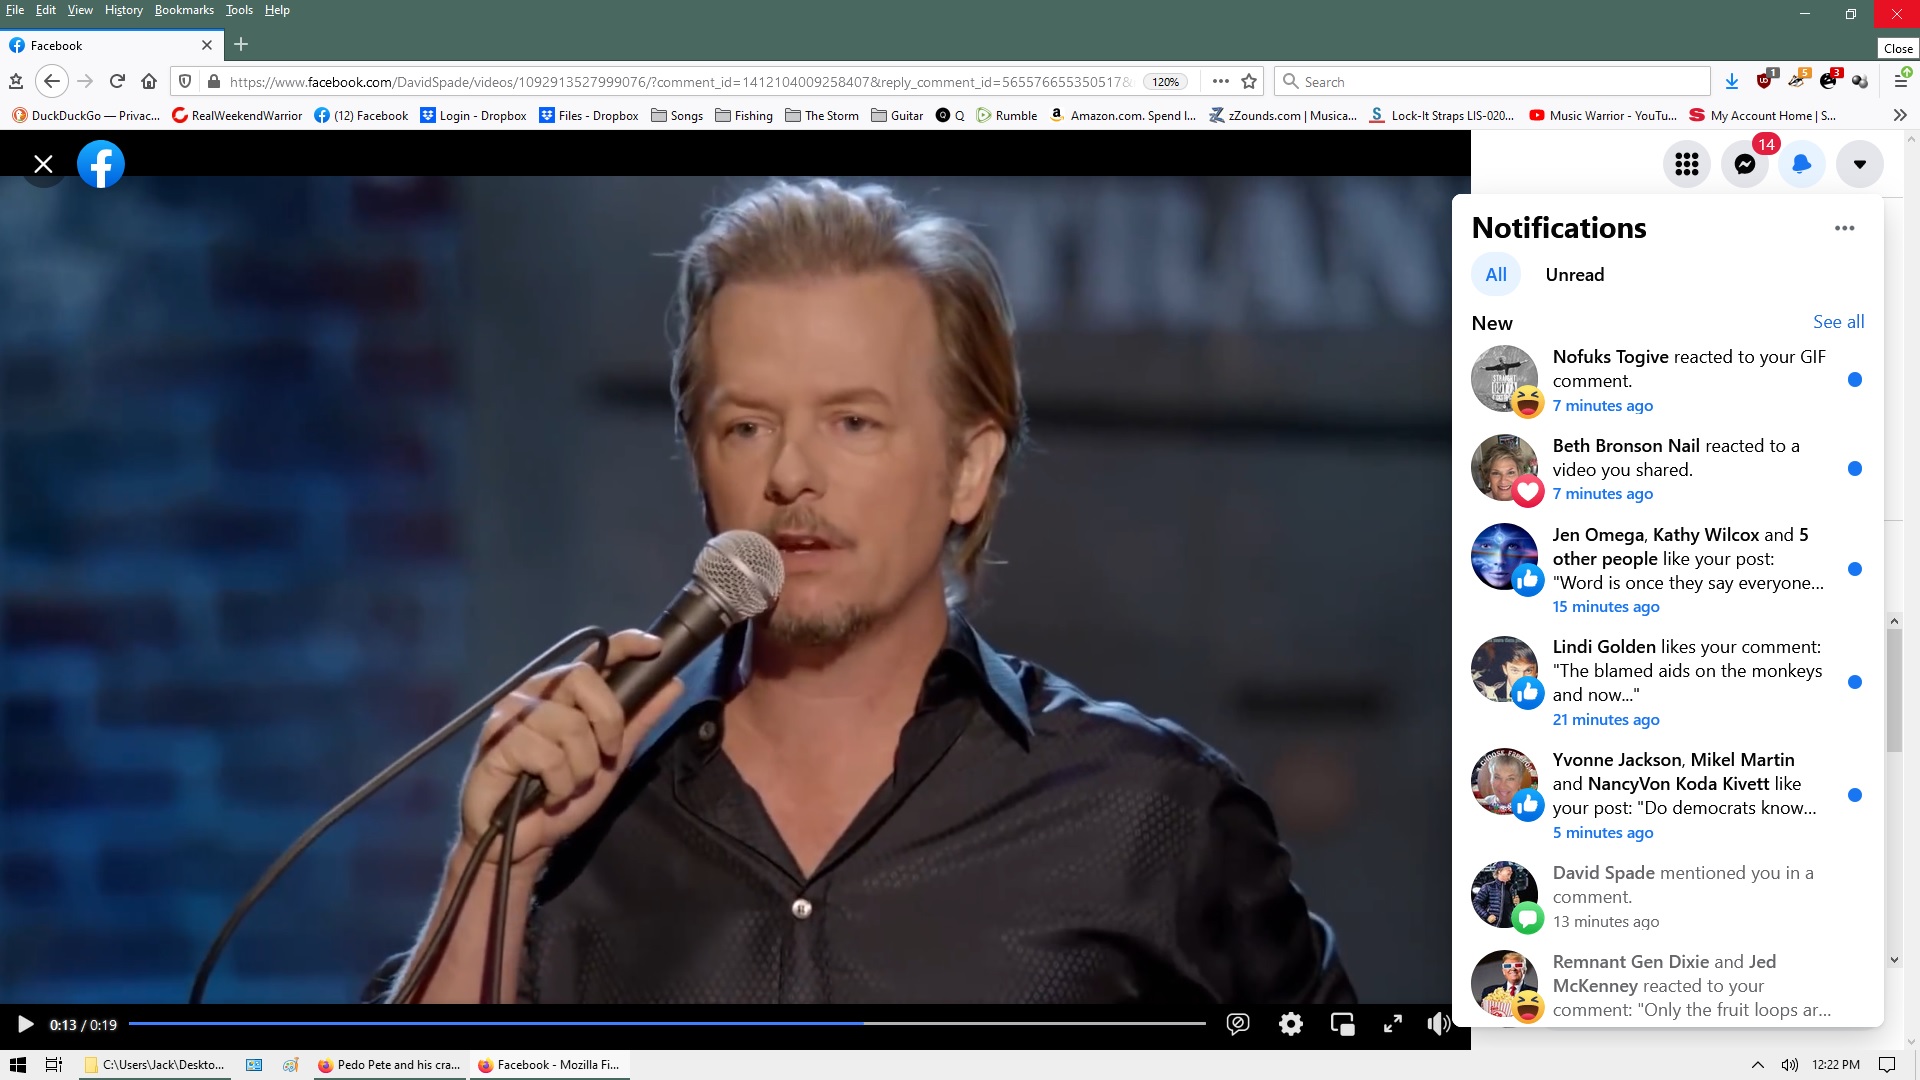Click the notifications bell icon
This screenshot has height=1080, width=1920.
(1802, 164)
